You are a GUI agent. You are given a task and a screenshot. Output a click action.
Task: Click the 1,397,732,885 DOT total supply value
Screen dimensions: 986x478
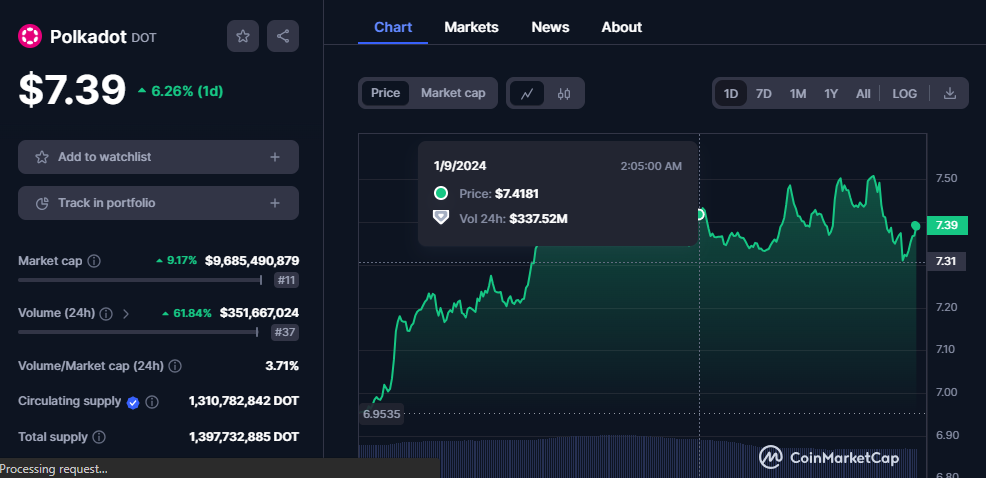(x=244, y=436)
